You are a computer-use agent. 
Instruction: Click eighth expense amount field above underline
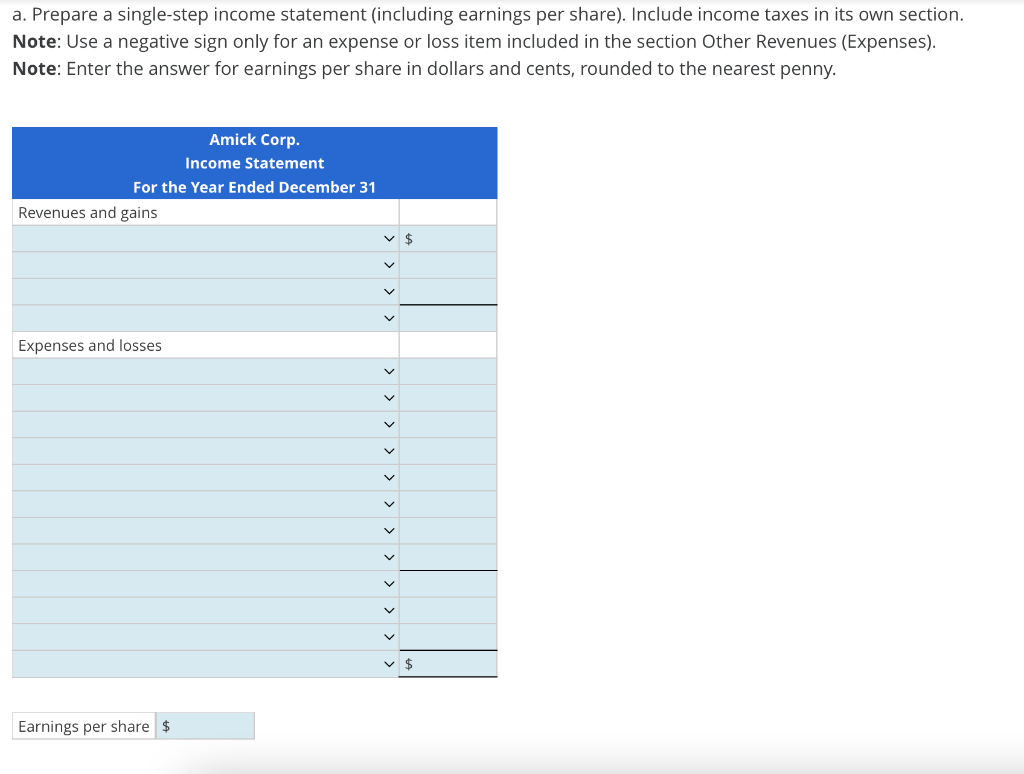click(x=448, y=557)
